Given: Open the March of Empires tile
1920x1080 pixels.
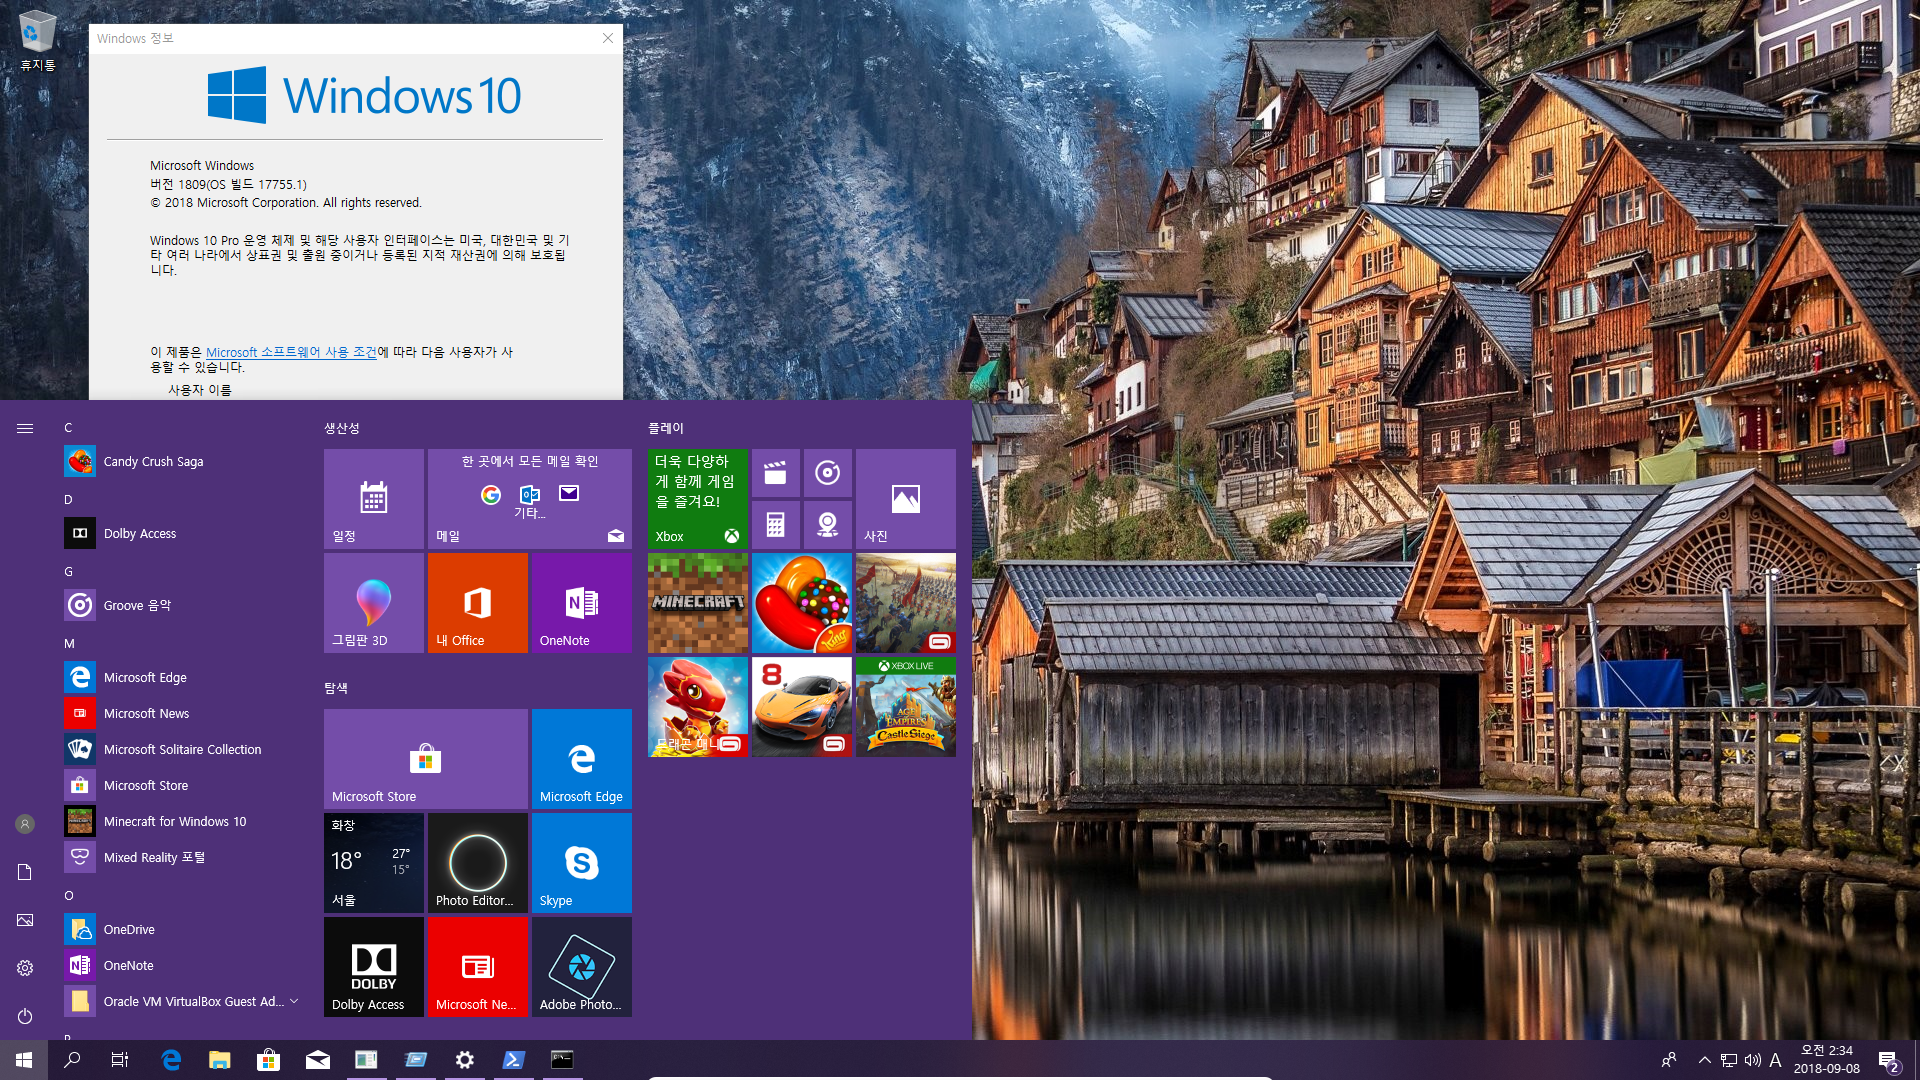Looking at the screenshot, I should pos(906,603).
